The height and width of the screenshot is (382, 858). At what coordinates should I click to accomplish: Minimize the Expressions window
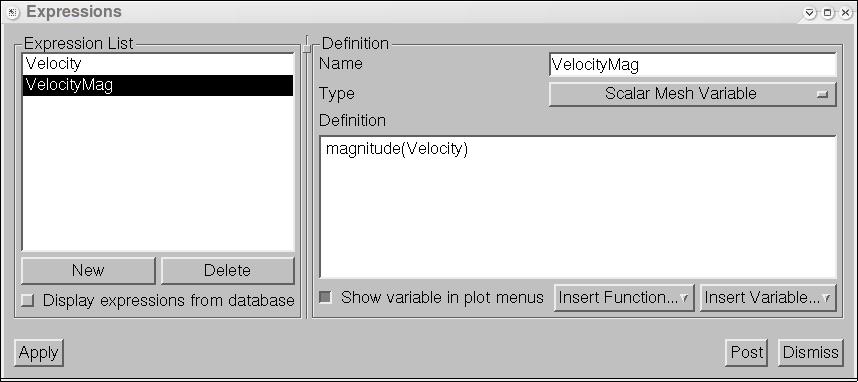pos(810,12)
